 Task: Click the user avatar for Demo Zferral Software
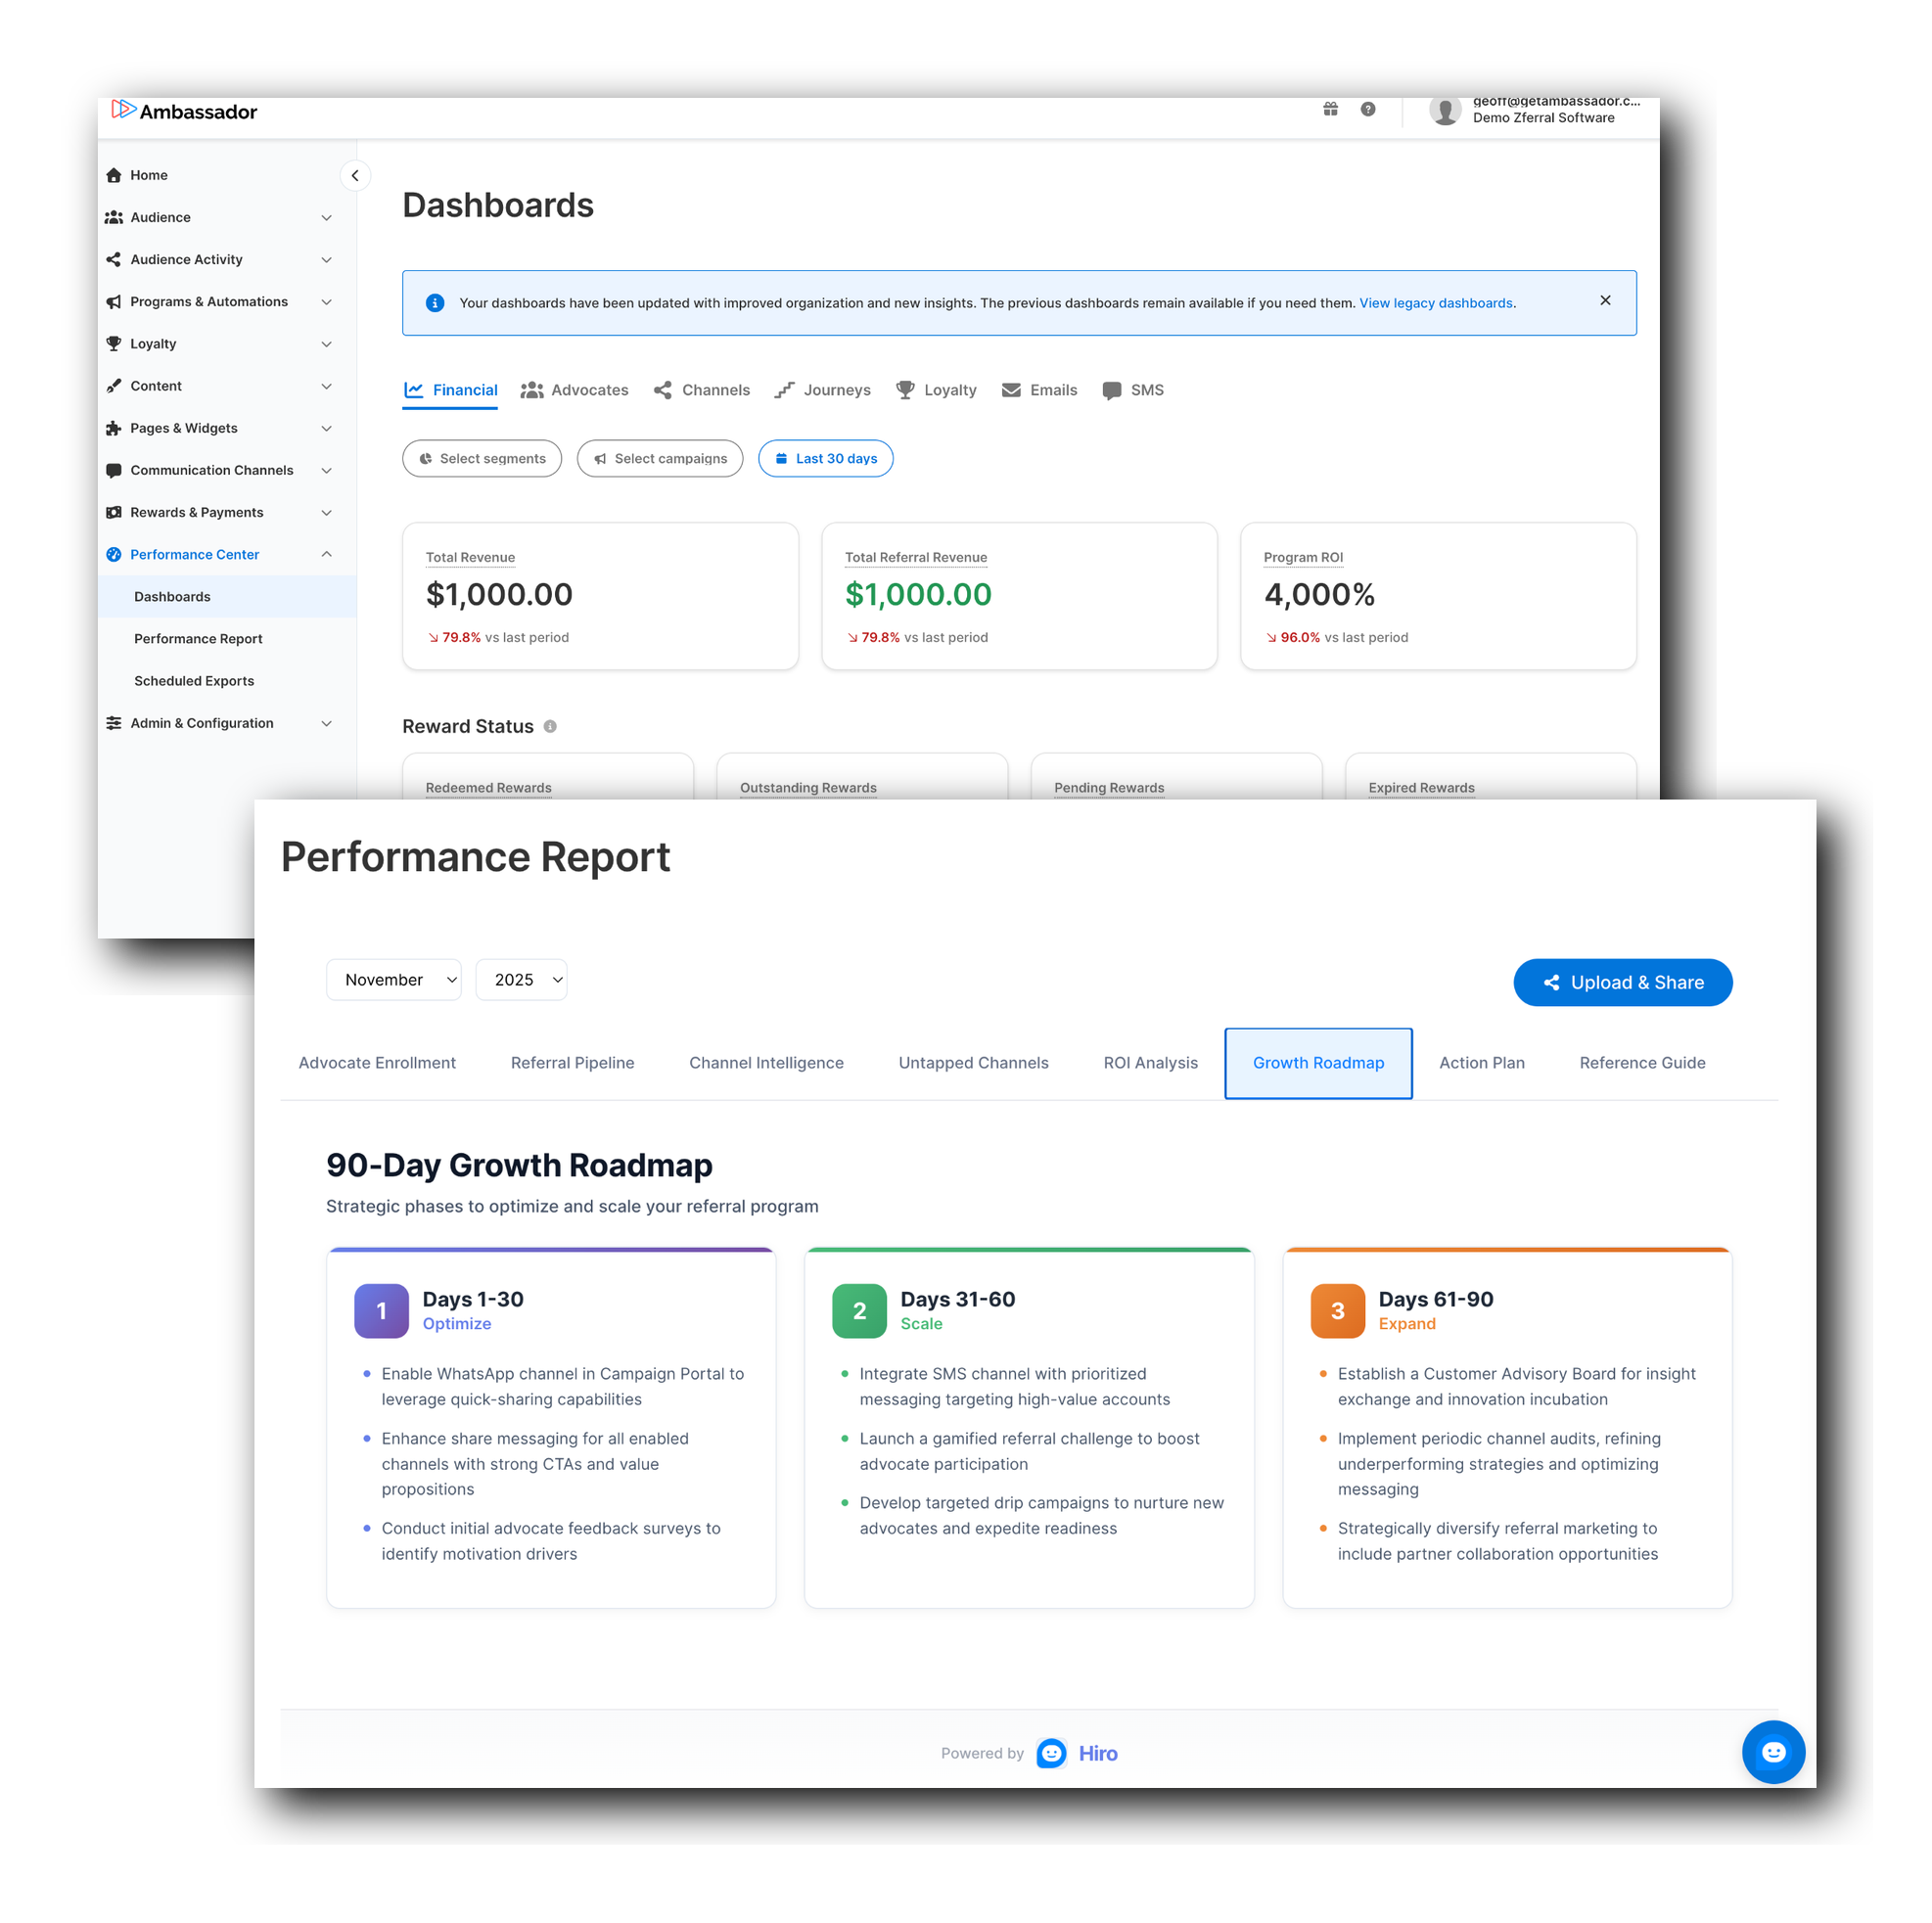(x=1445, y=111)
